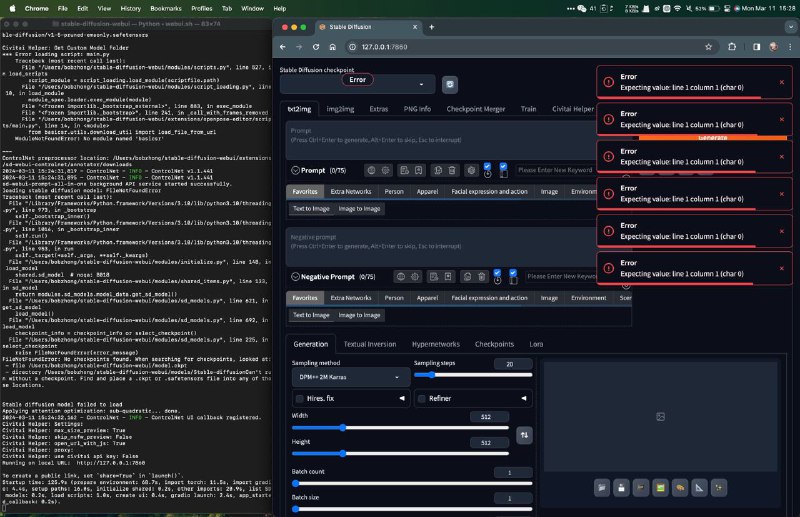The image size is (800, 517).
Task: Switch to the Extras tab
Action: [x=379, y=109]
